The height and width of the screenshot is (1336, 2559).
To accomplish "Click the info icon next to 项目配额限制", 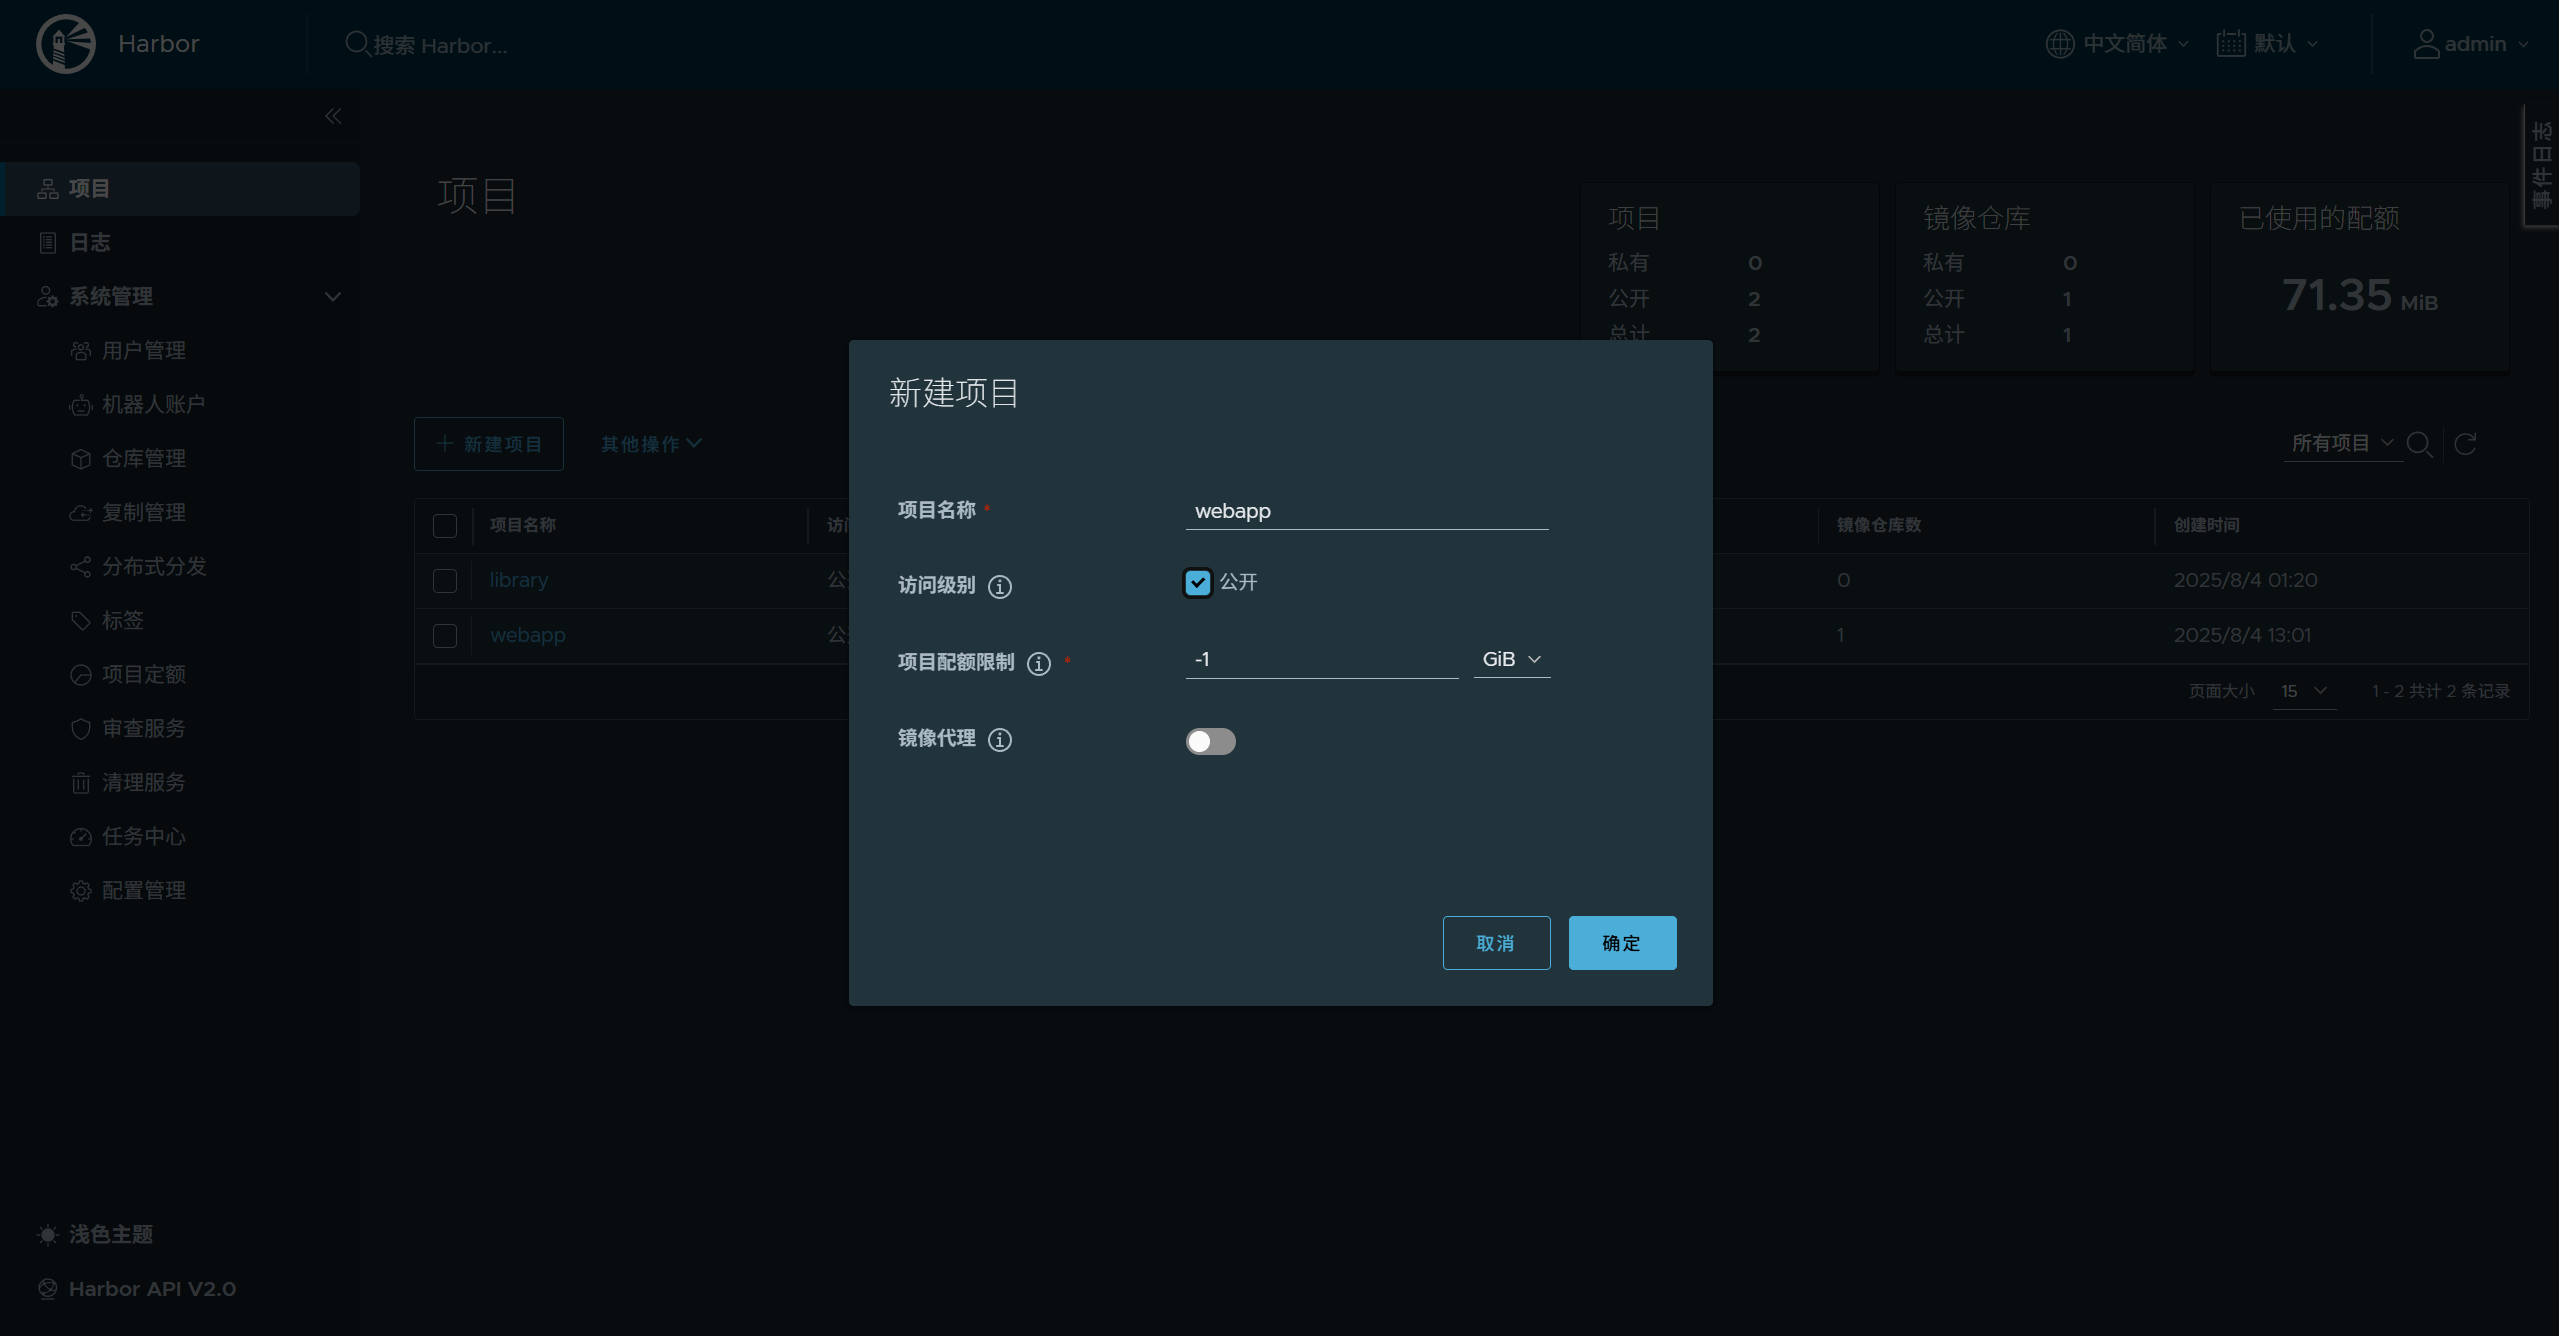I will pos(1039,663).
